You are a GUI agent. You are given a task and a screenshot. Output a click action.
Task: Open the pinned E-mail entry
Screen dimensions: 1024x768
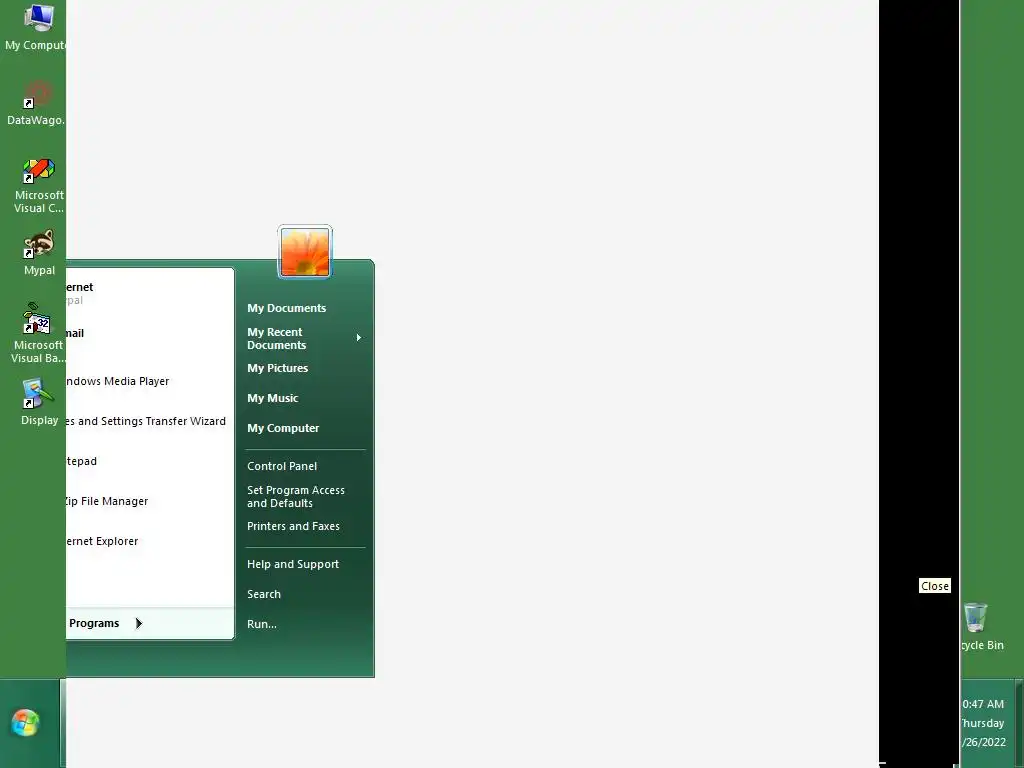[150, 333]
